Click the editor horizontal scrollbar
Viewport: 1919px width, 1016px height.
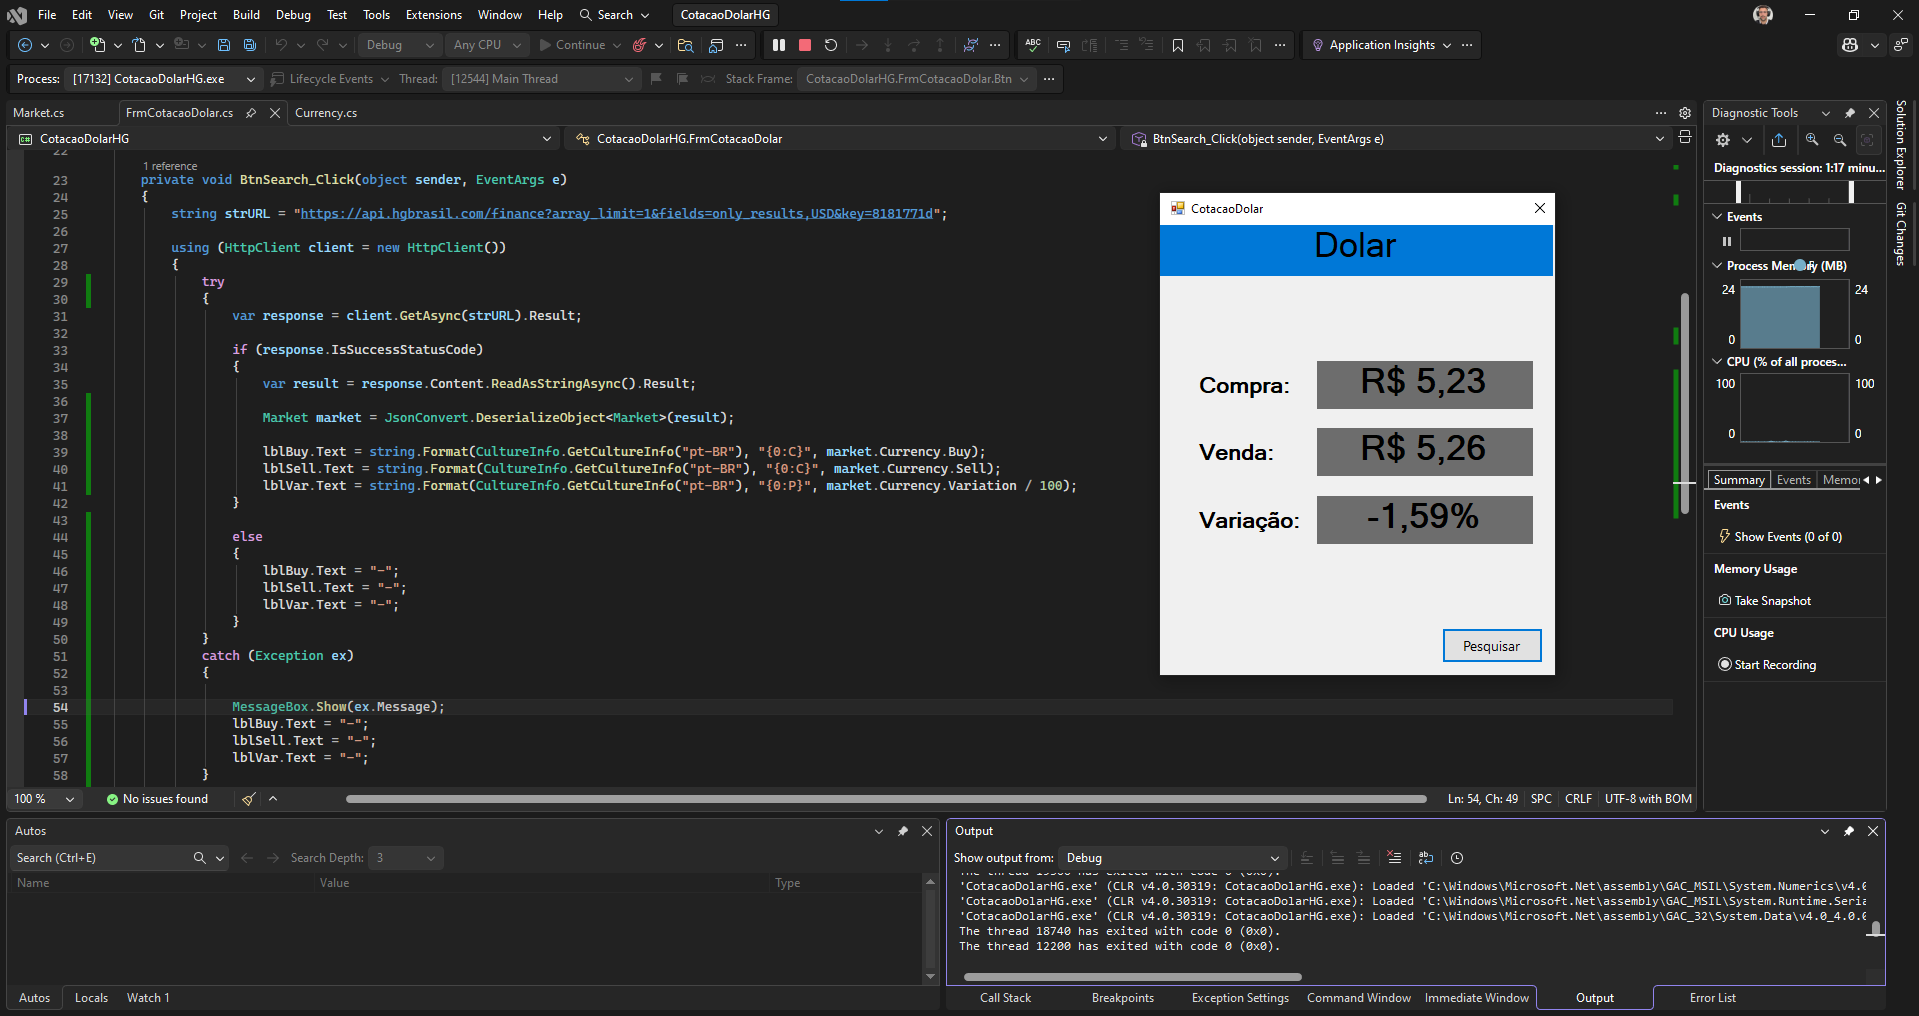(885, 799)
